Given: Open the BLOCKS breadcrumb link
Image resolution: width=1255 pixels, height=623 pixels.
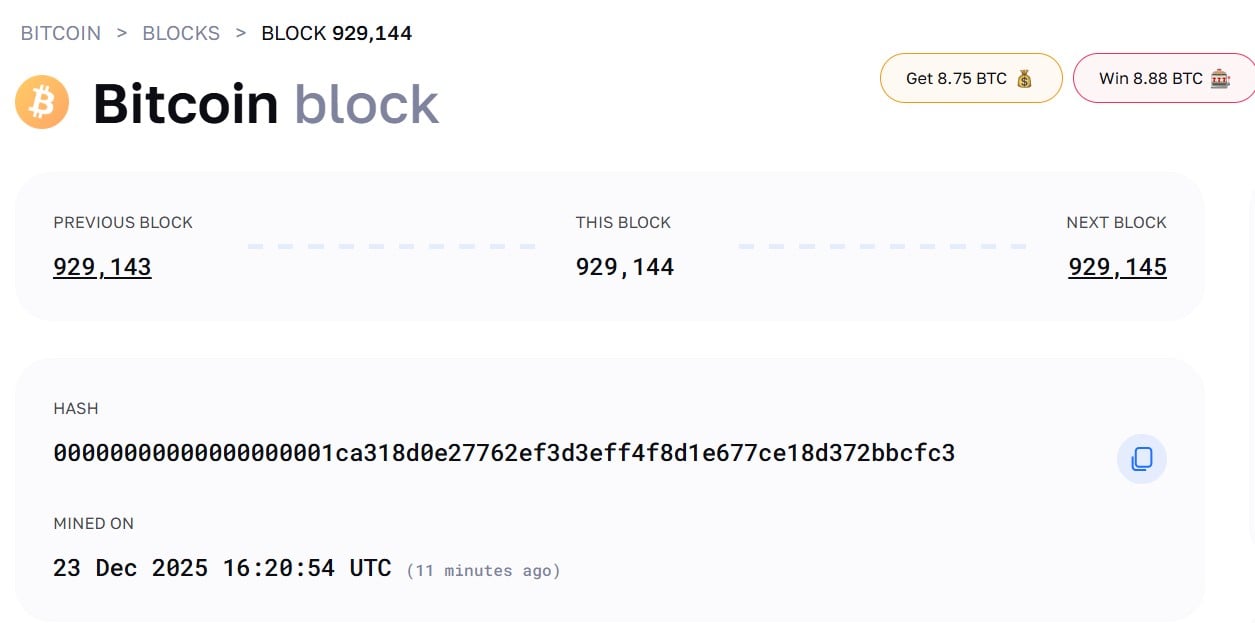Looking at the screenshot, I should 181,33.
